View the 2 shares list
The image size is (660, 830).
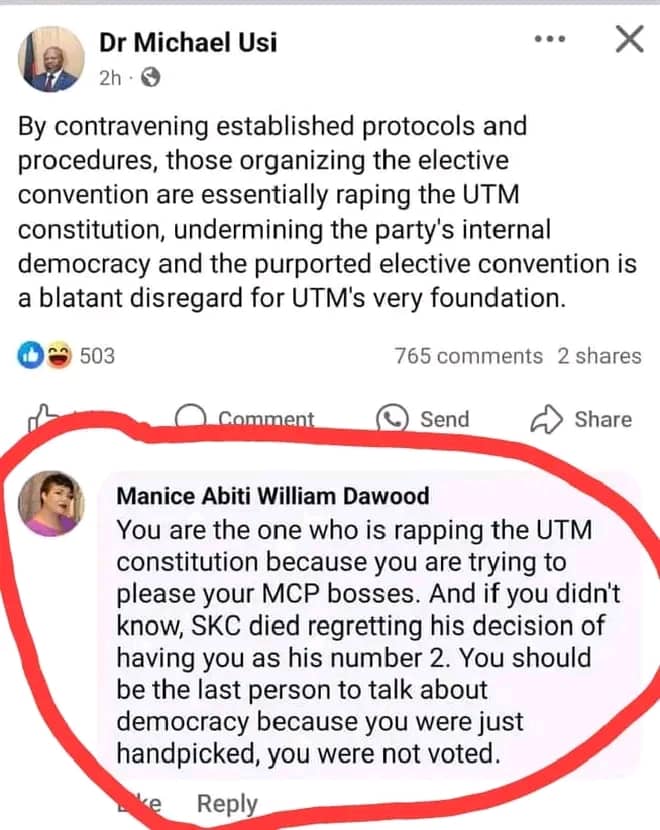click(x=599, y=356)
